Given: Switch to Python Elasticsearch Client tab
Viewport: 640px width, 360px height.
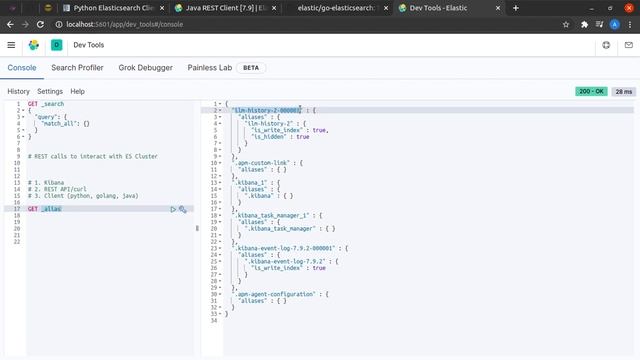Looking at the screenshot, I should click(113, 8).
